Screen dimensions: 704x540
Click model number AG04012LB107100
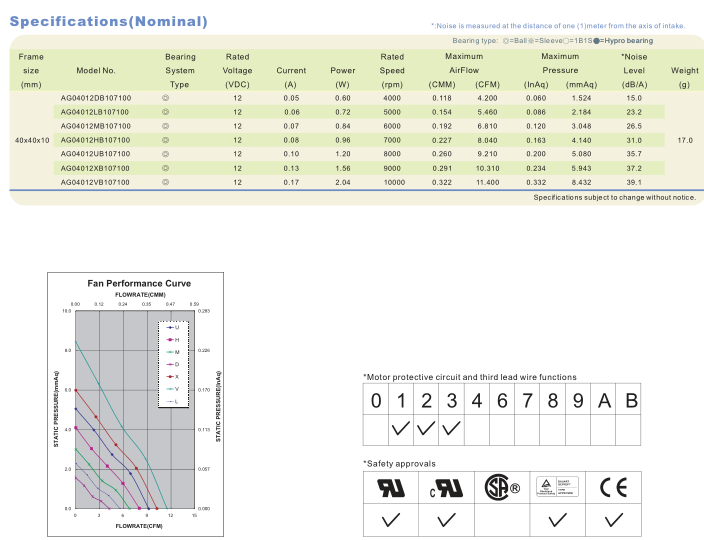[x=95, y=112]
